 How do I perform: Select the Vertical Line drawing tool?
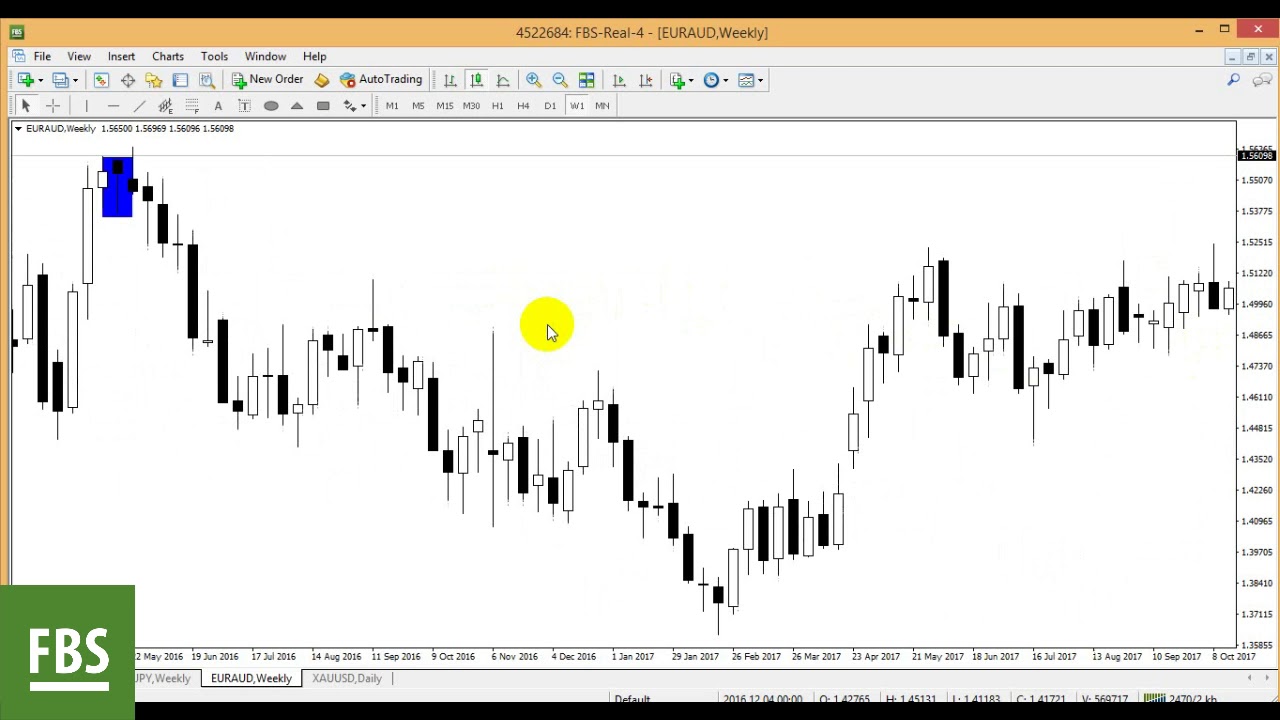coord(87,106)
